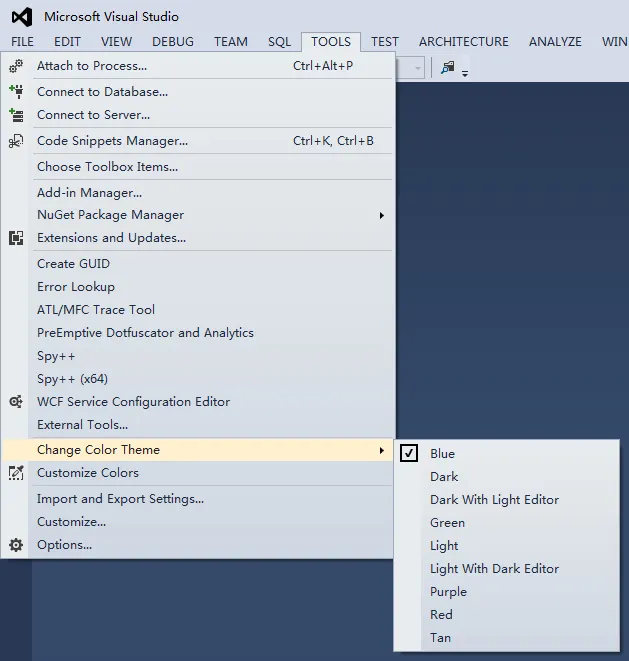This screenshot has width=629, height=661.
Task: Click the toolbar find-in-files icon
Action: [448, 67]
